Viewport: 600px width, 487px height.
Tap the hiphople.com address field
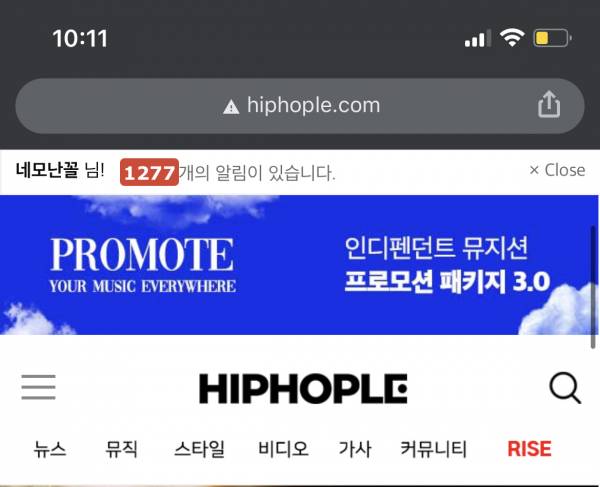pos(300,106)
